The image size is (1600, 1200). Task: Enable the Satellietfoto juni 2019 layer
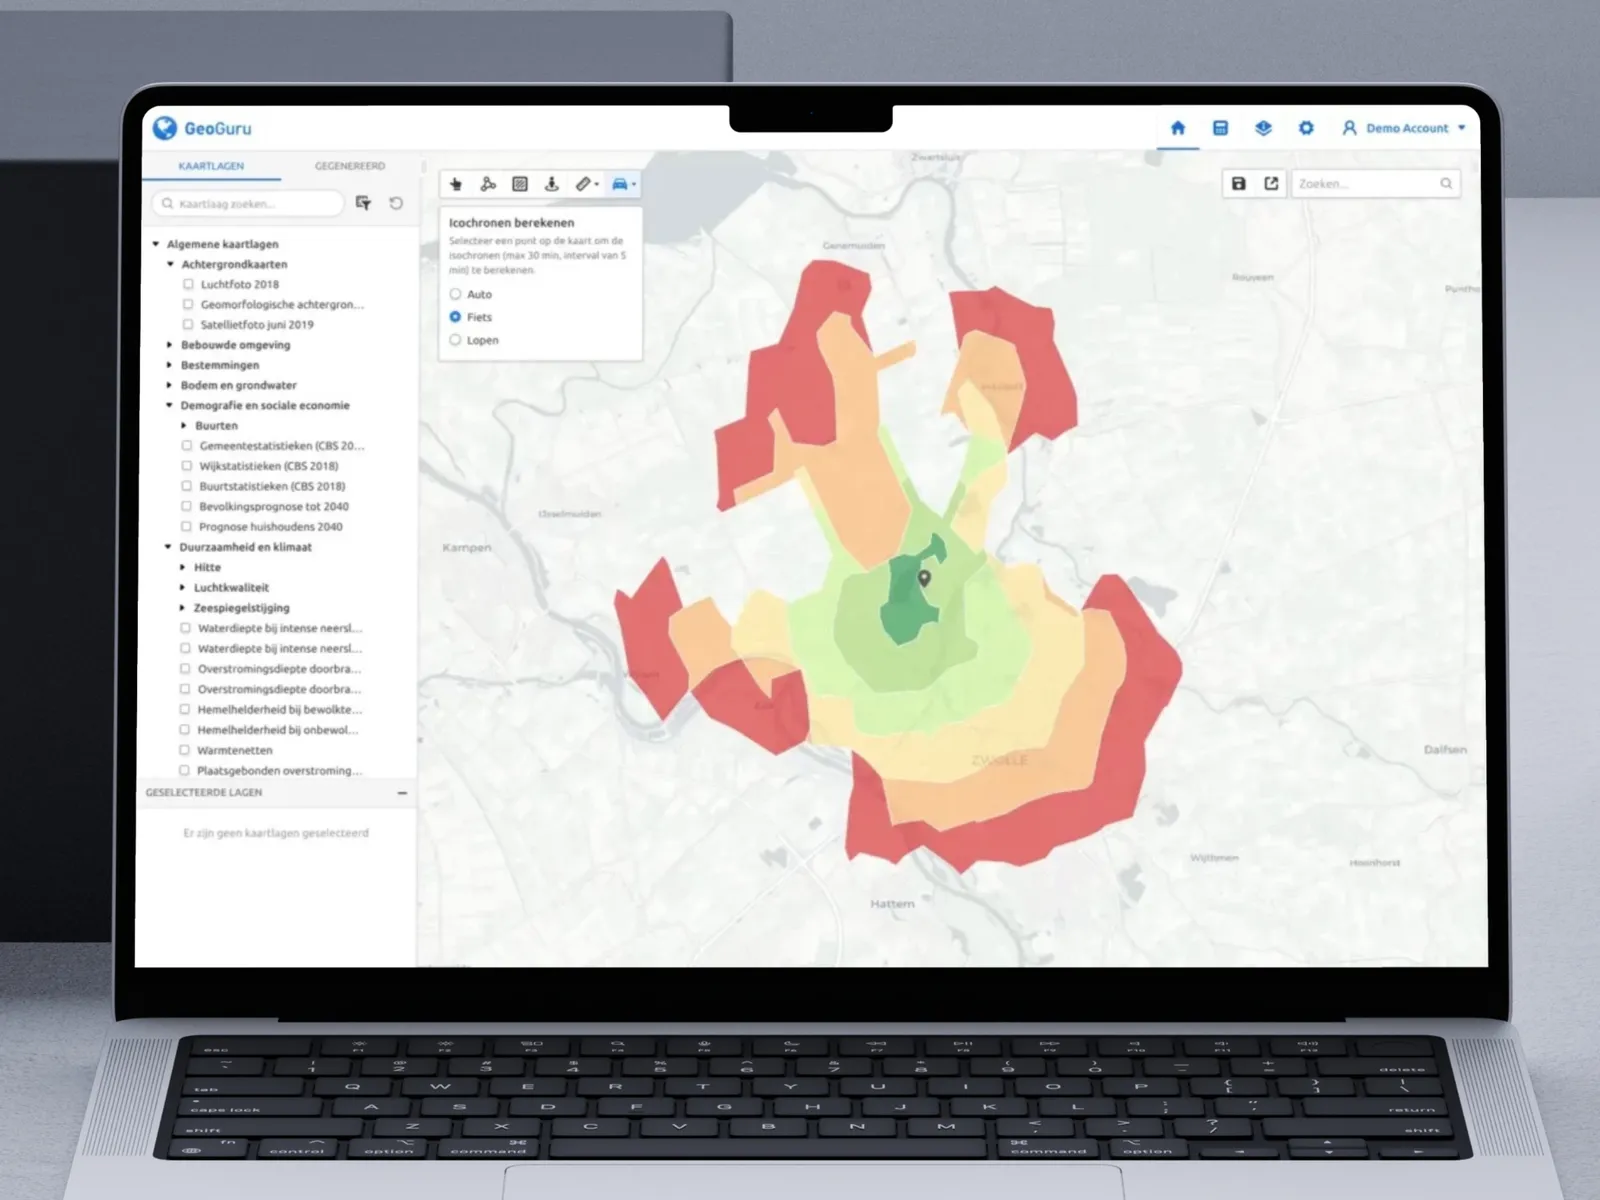coord(188,324)
